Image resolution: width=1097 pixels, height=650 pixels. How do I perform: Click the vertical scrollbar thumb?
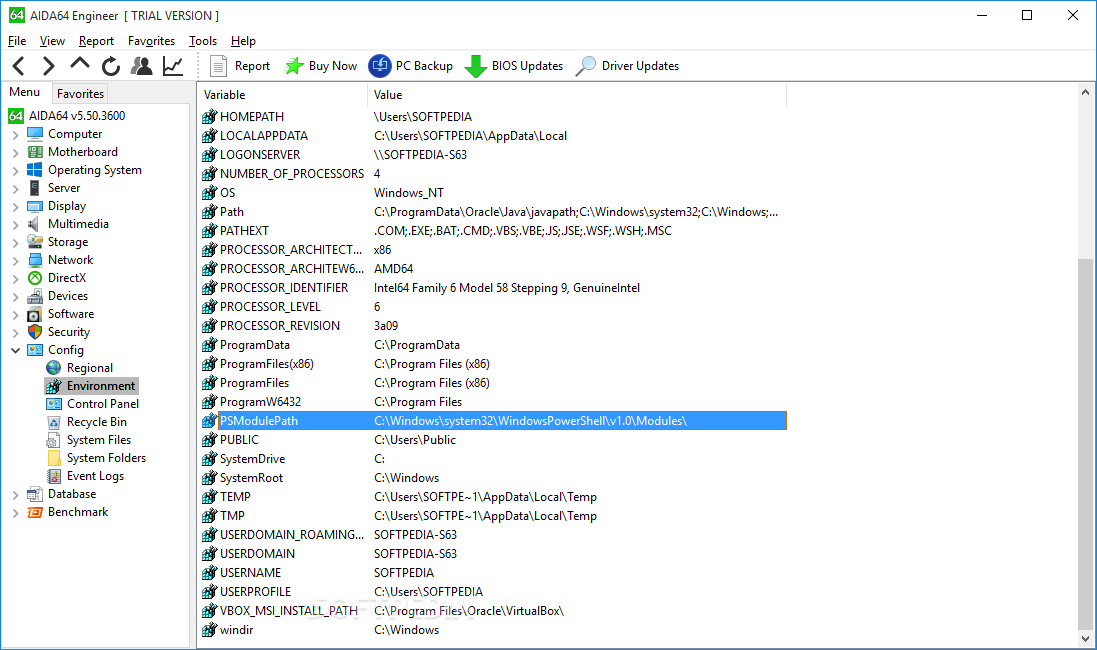pyautogui.click(x=1085, y=444)
